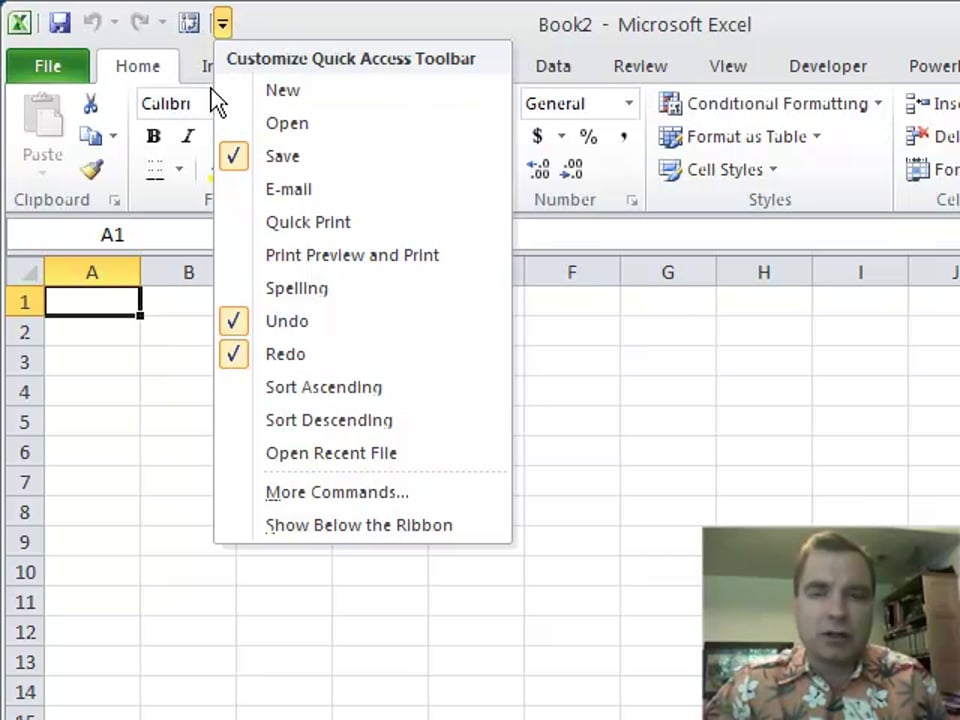Select row 10 header
The width and height of the screenshot is (960, 720).
click(25, 572)
